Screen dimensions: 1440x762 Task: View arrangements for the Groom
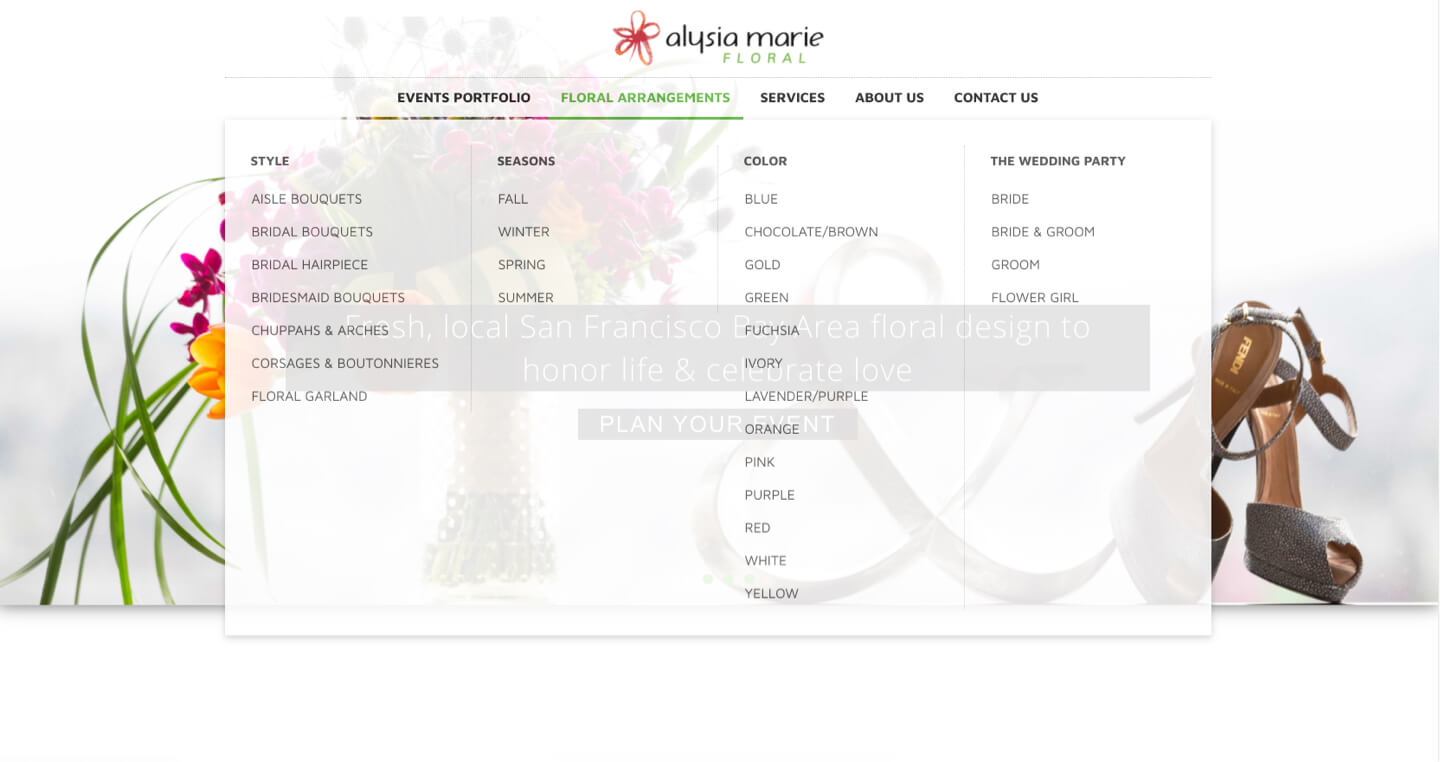pyautogui.click(x=1015, y=265)
